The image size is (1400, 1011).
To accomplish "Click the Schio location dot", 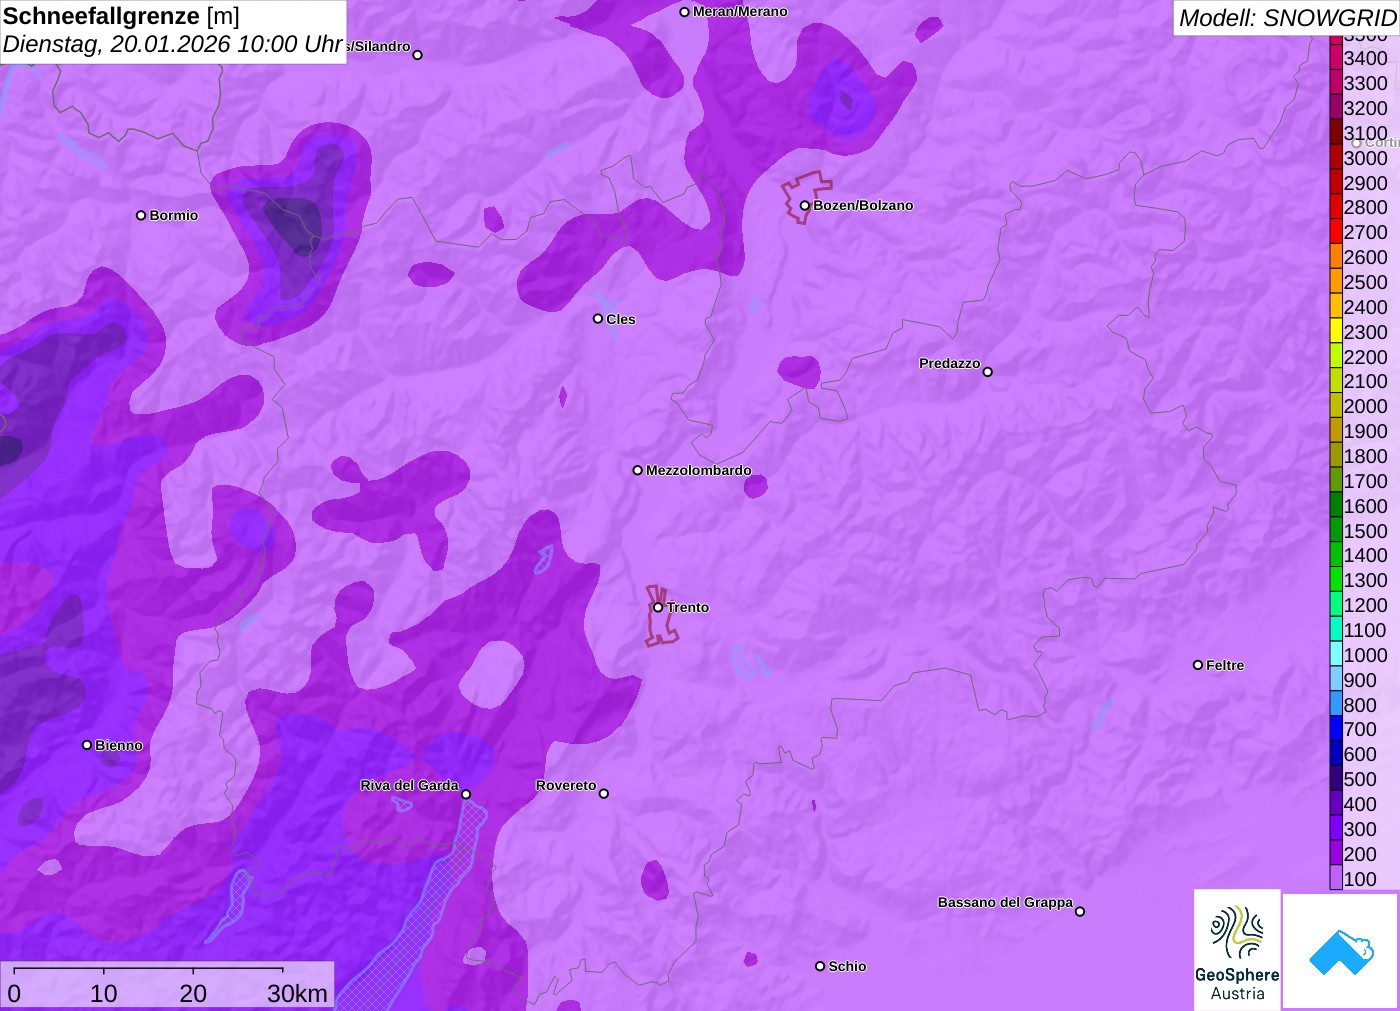I will [820, 966].
